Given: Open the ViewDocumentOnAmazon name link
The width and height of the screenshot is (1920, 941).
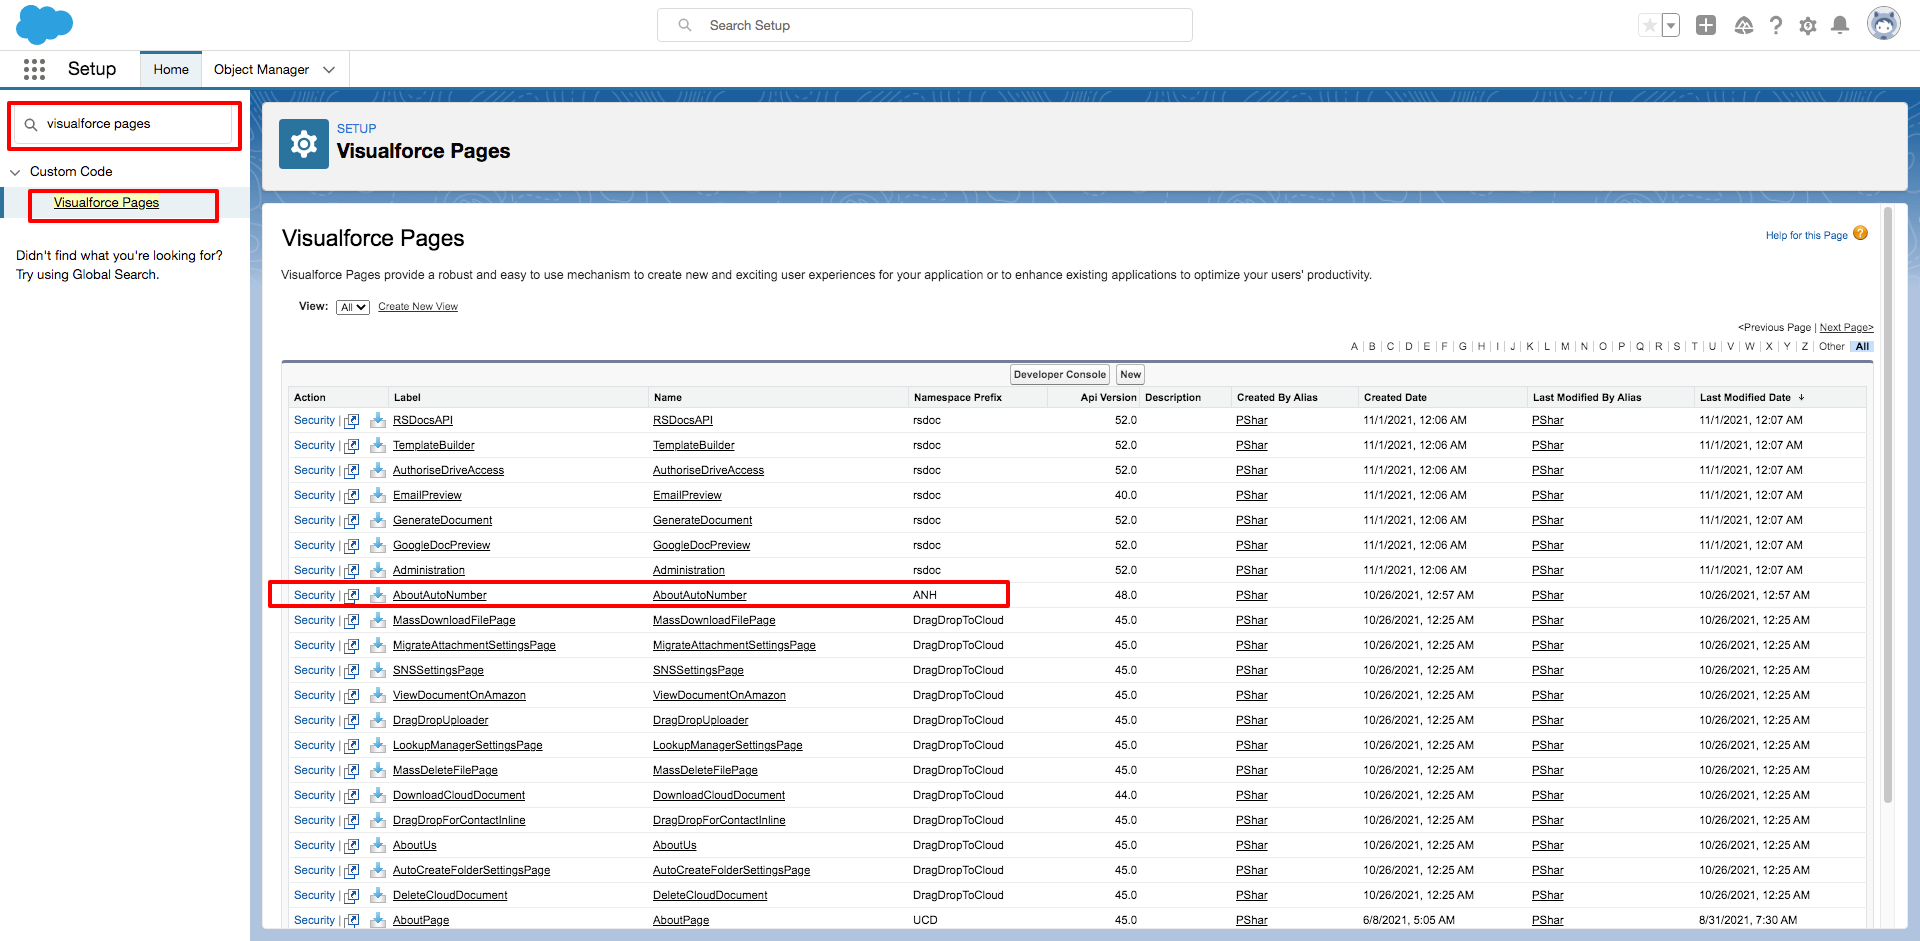Looking at the screenshot, I should (719, 695).
